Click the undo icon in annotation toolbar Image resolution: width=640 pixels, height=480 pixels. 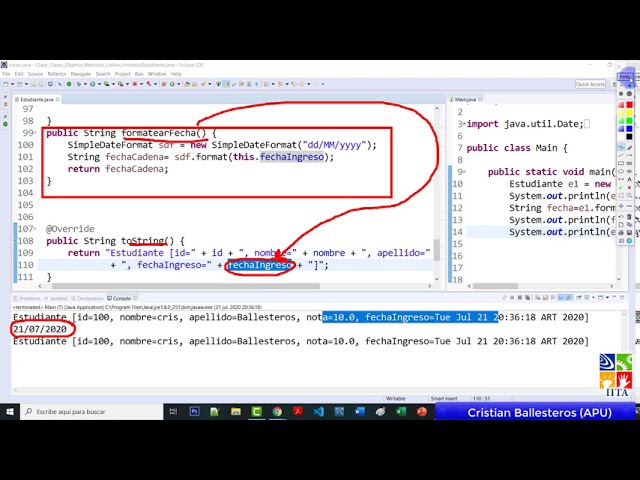(621, 217)
